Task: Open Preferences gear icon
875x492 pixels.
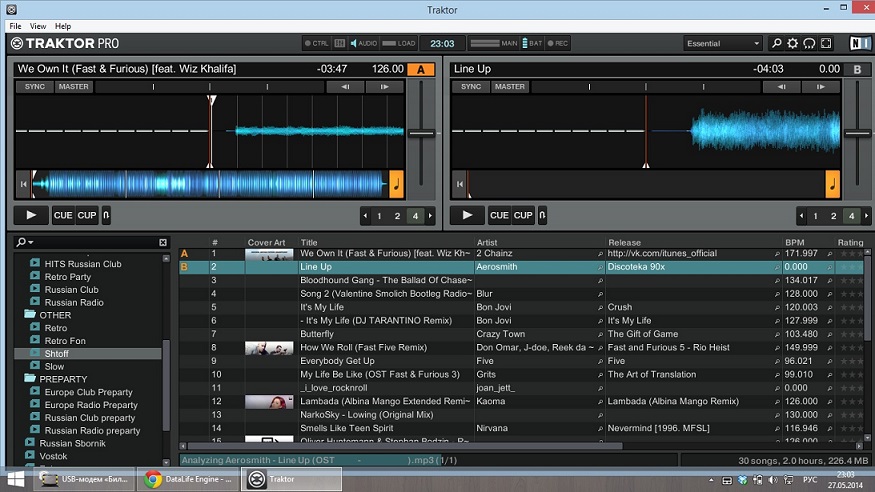Action: click(792, 43)
